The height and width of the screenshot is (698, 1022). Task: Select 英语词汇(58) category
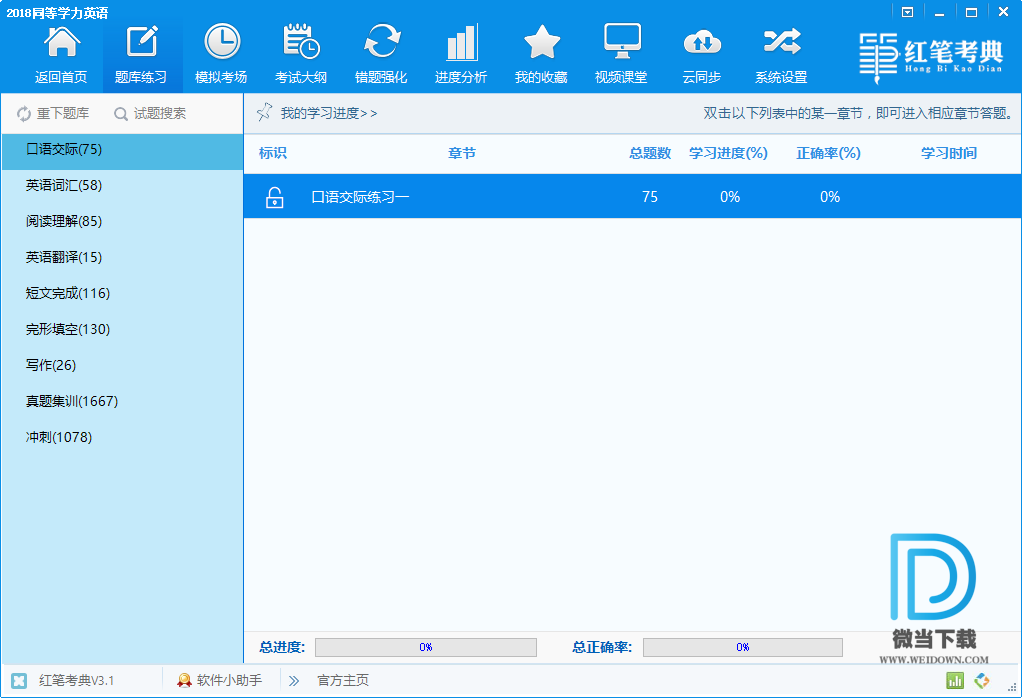123,186
